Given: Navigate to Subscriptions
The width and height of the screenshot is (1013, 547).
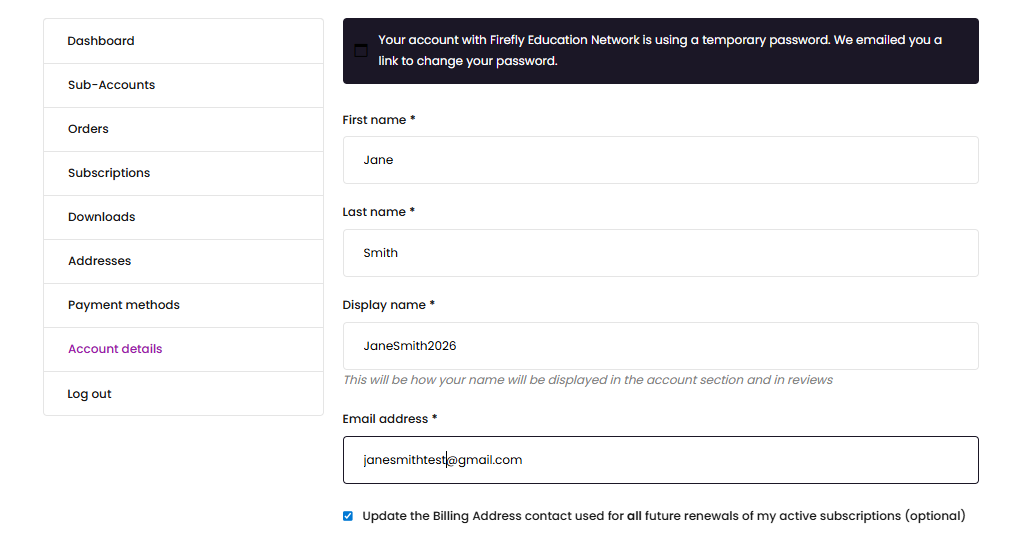Looking at the screenshot, I should point(109,173).
